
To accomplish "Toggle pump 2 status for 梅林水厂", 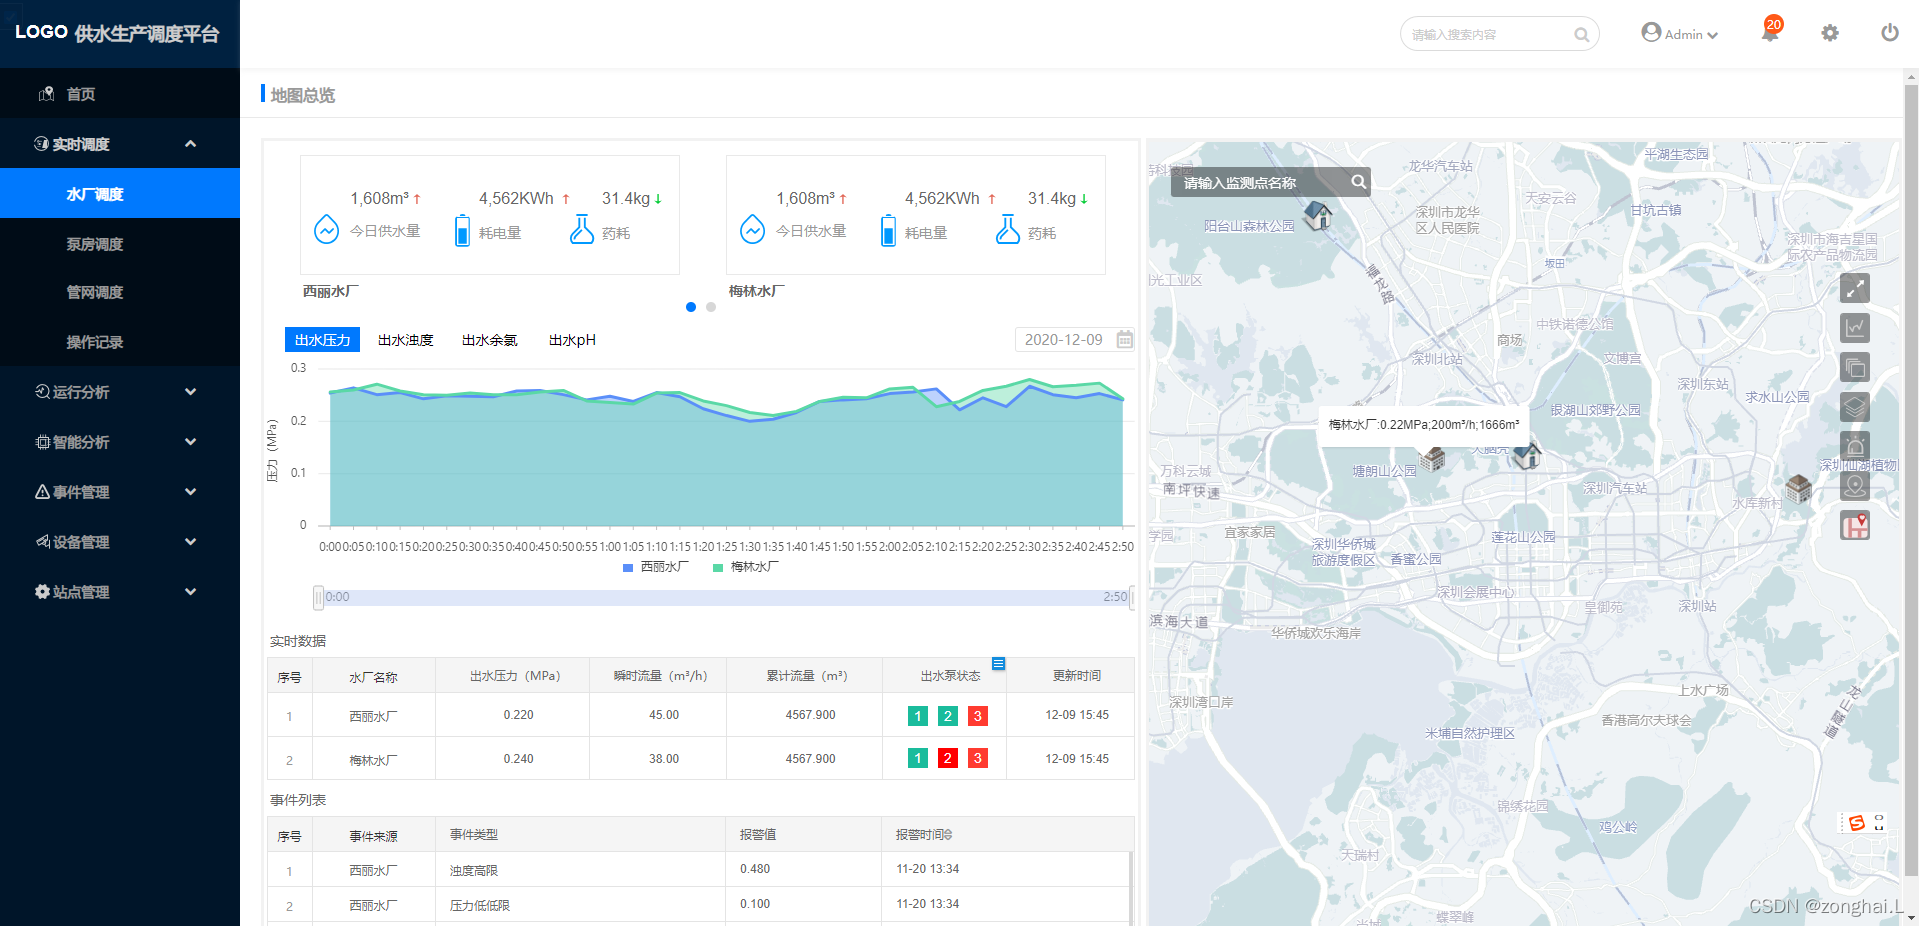I will [948, 758].
